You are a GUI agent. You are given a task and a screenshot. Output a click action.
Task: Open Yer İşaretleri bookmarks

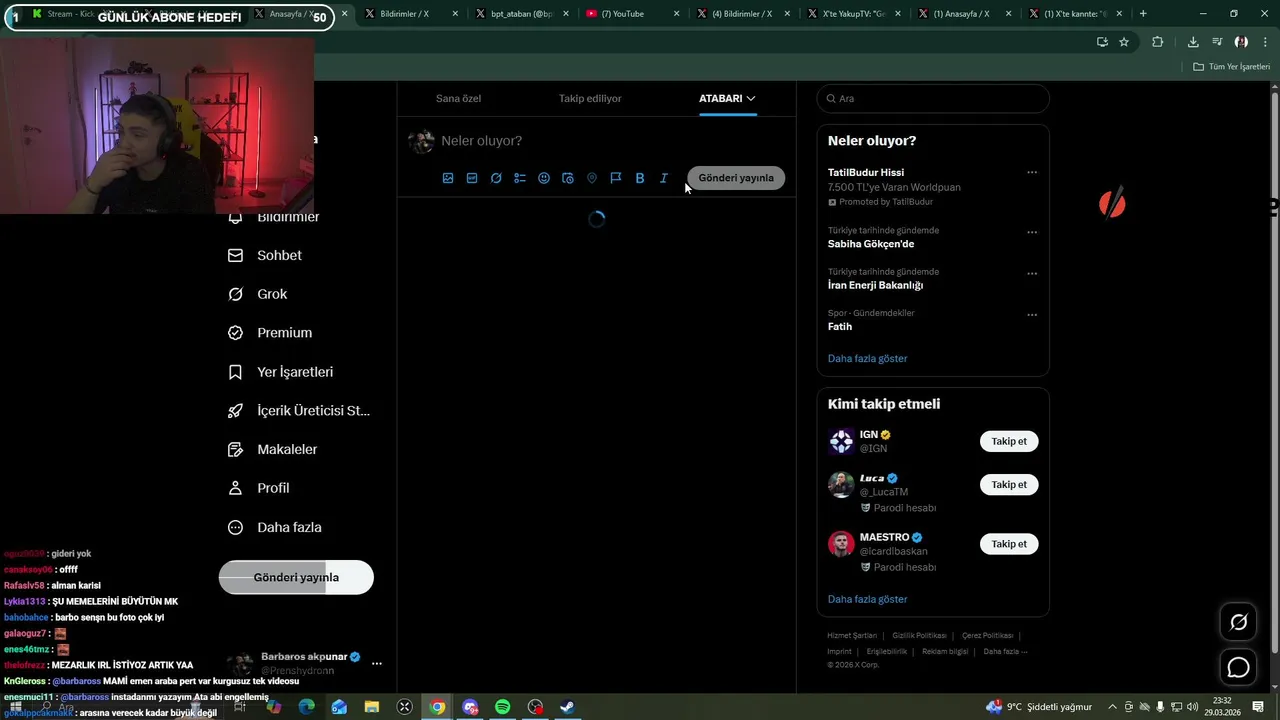click(281, 372)
